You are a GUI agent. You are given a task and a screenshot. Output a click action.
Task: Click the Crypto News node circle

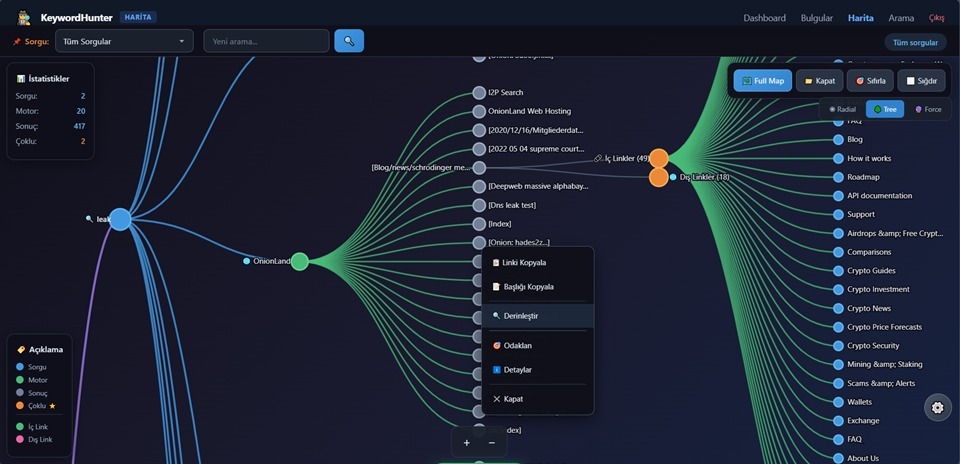click(838, 309)
